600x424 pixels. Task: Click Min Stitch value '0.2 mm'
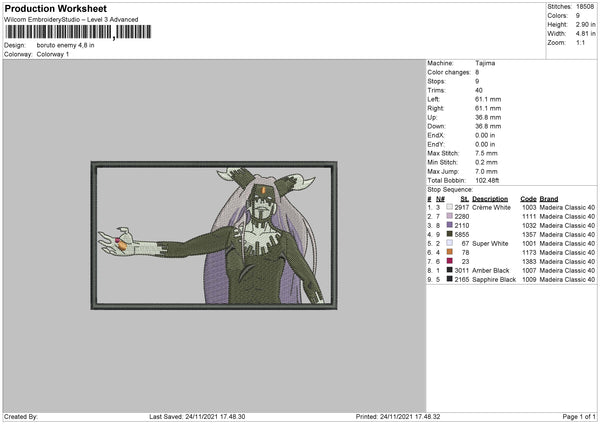point(486,162)
